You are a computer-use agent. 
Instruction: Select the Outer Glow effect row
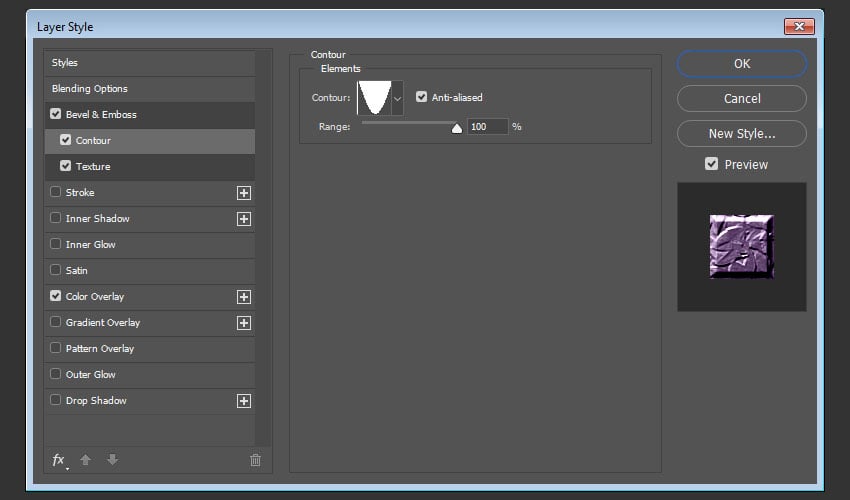pyautogui.click(x=150, y=375)
